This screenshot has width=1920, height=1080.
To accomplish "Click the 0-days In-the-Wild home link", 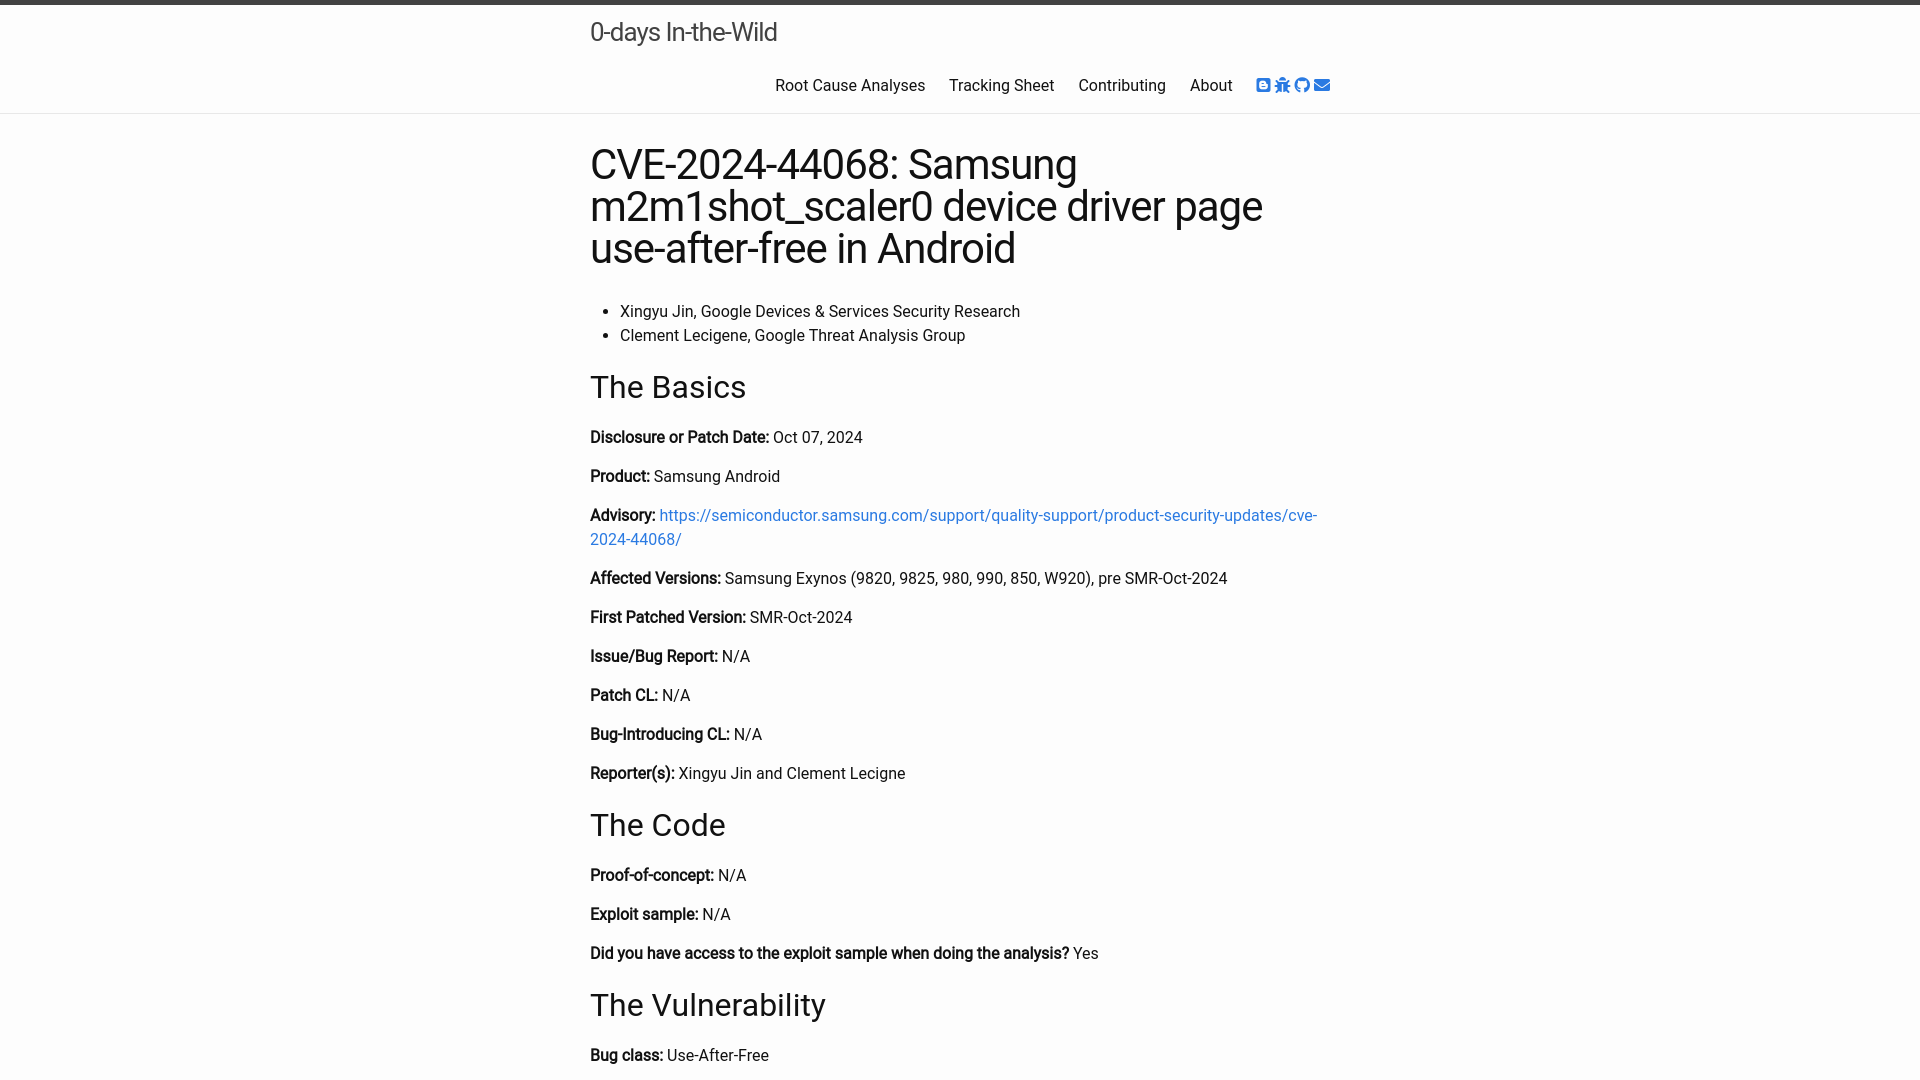I will (683, 32).
